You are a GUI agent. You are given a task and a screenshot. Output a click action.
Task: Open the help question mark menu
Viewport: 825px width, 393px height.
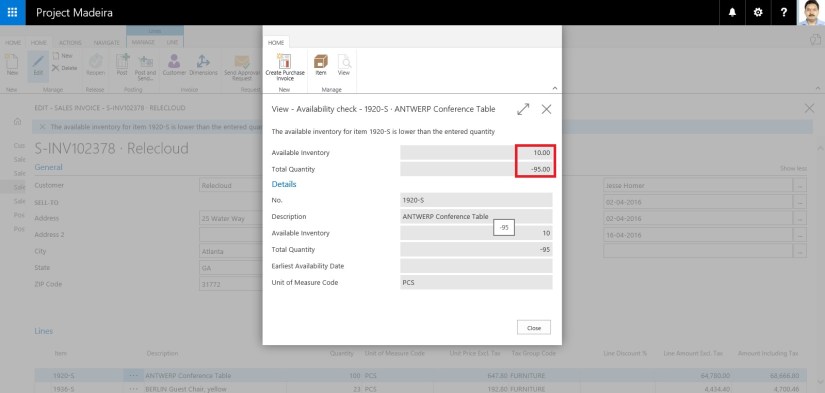point(784,13)
